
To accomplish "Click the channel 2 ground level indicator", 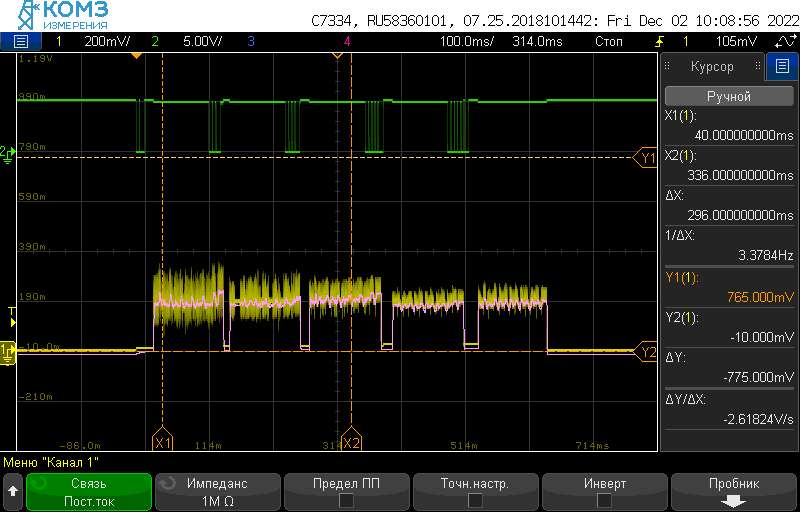I will click(x=8, y=153).
